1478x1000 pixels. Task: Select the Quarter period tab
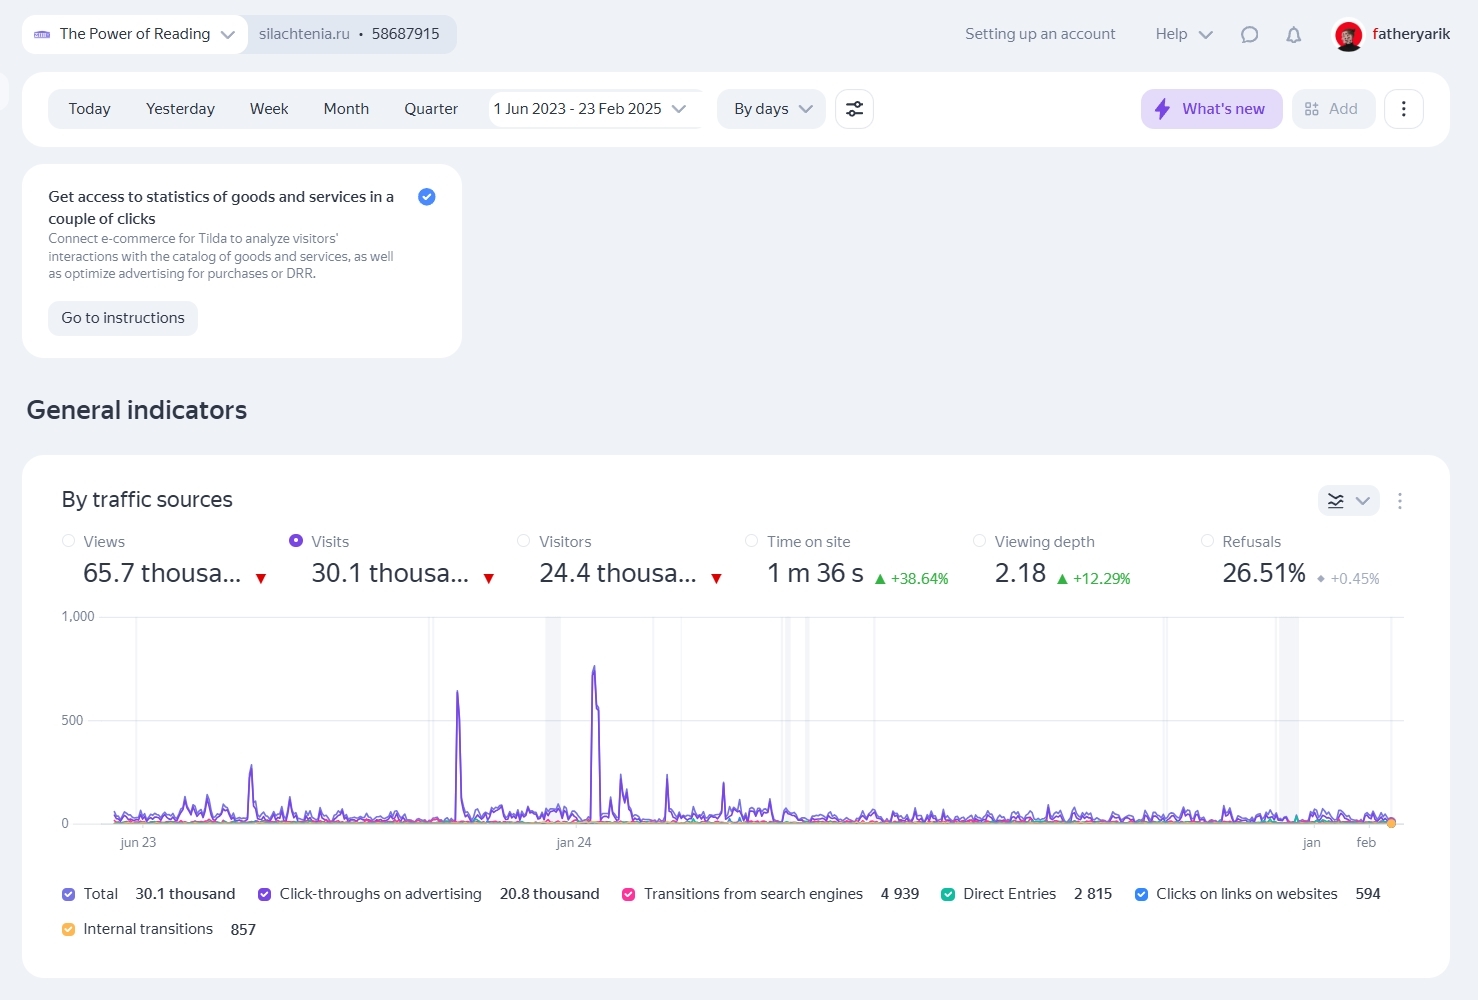(x=431, y=109)
